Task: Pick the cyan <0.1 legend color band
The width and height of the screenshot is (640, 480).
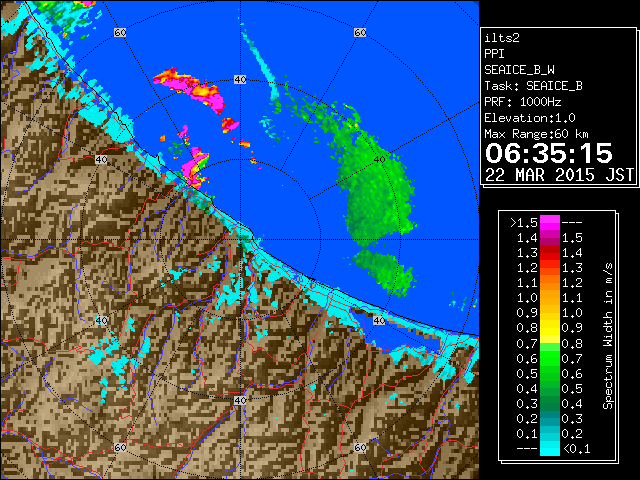Action: click(550, 449)
